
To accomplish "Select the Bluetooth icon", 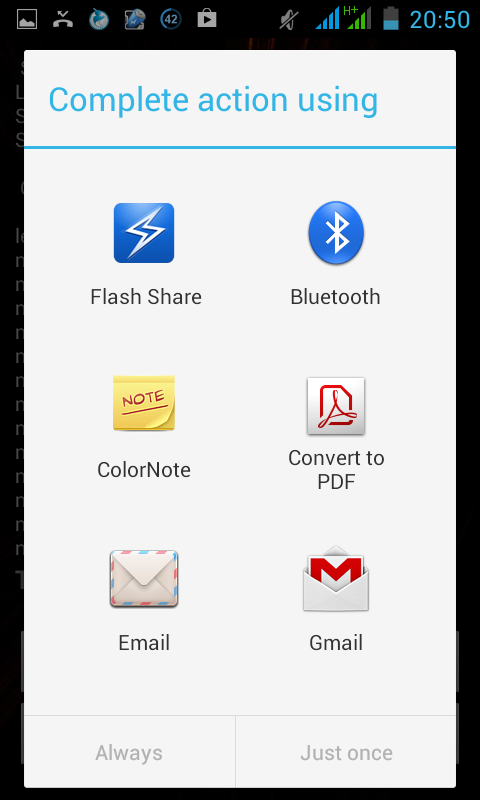I will [336, 233].
